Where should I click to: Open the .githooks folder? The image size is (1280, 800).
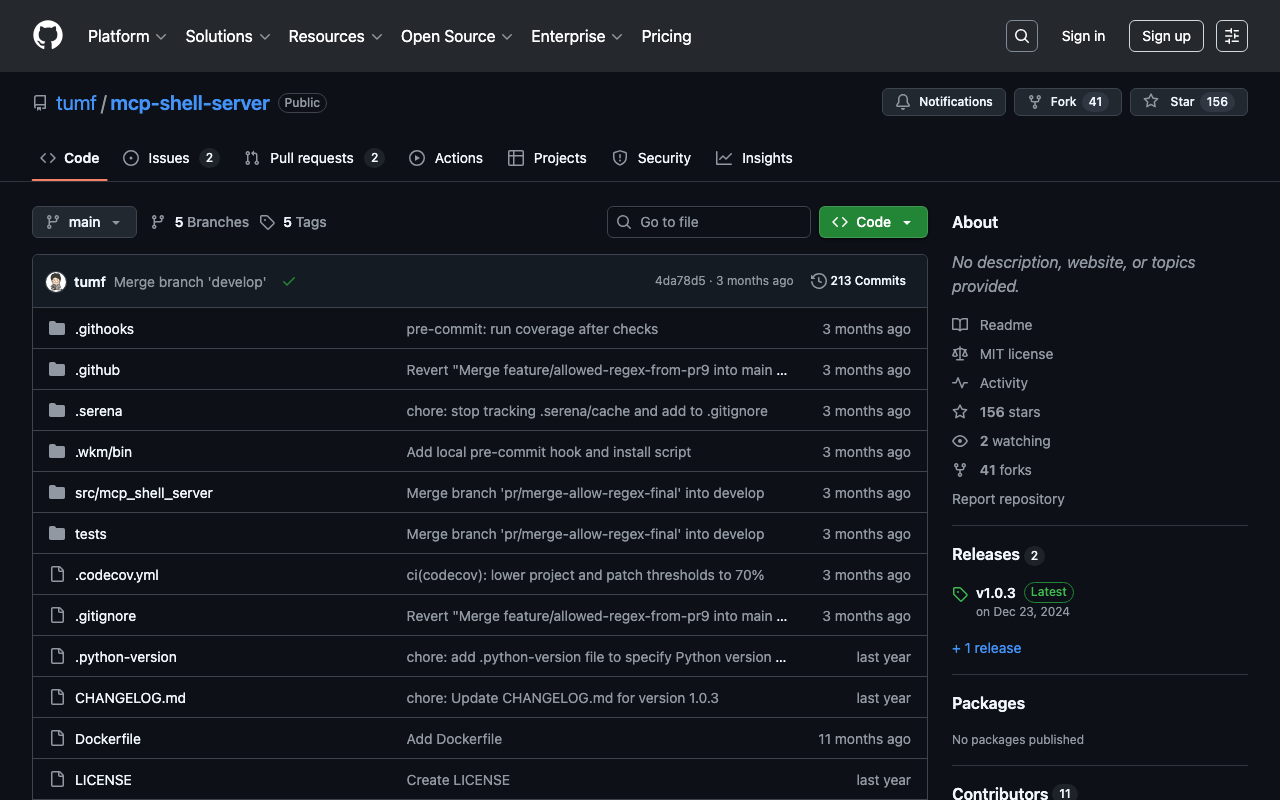click(x=104, y=329)
